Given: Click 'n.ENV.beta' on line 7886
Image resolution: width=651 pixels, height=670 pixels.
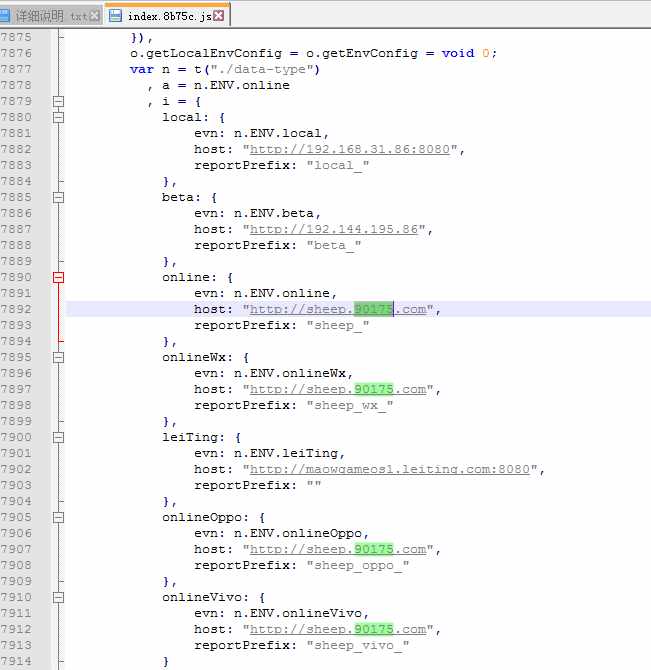Looking at the screenshot, I should tap(274, 213).
